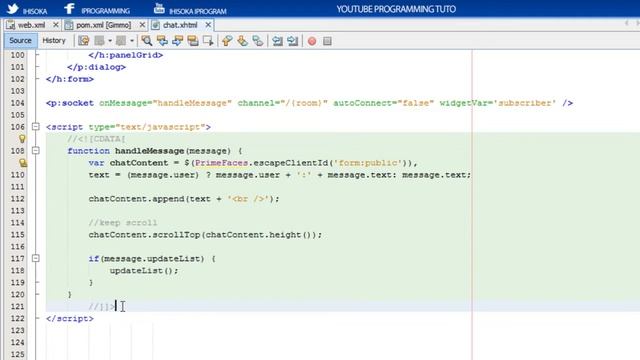This screenshot has width=640, height=360.
Task: Click Previous Bookmark icon
Action: (x=227, y=41)
